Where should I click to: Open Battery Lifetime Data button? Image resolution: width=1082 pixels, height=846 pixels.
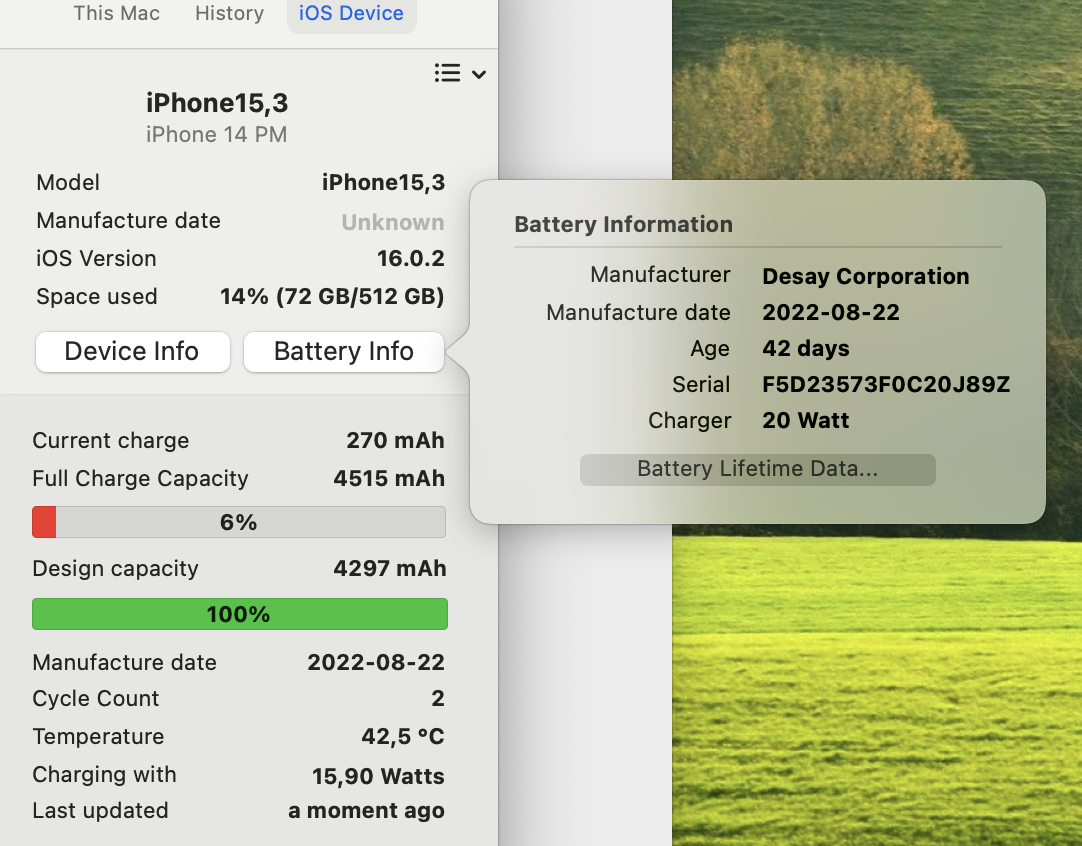758,469
